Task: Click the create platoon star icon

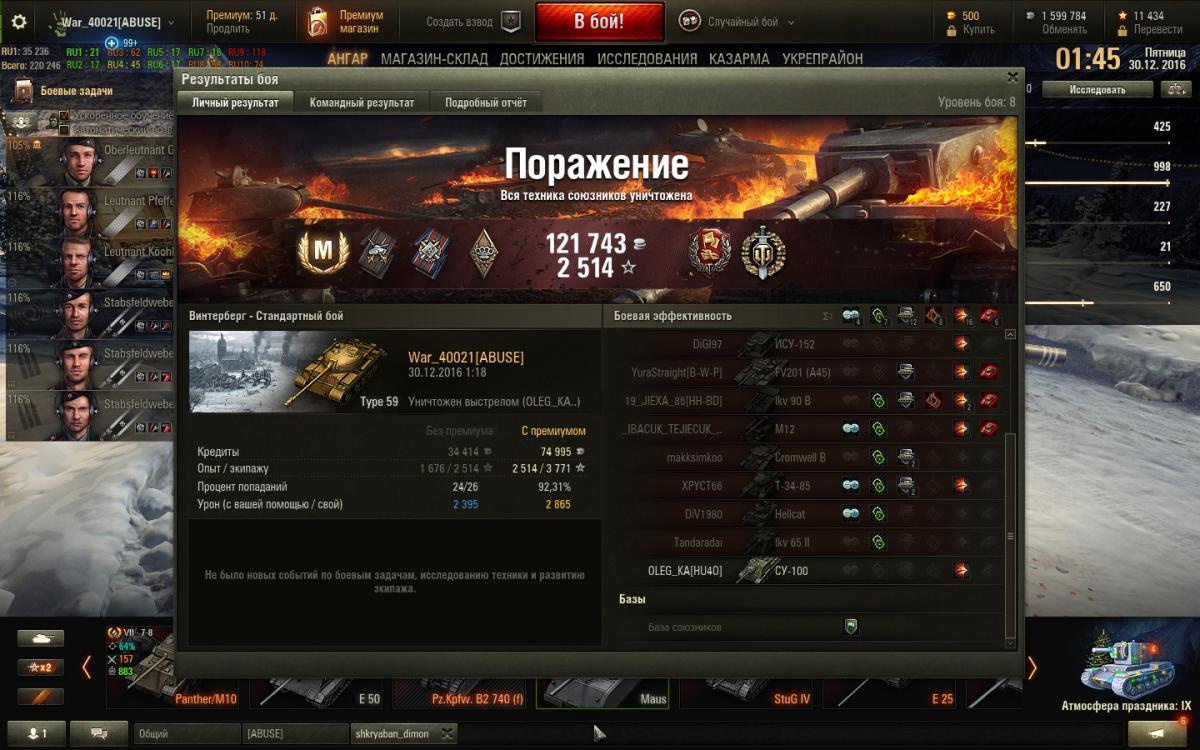Action: pos(511,22)
